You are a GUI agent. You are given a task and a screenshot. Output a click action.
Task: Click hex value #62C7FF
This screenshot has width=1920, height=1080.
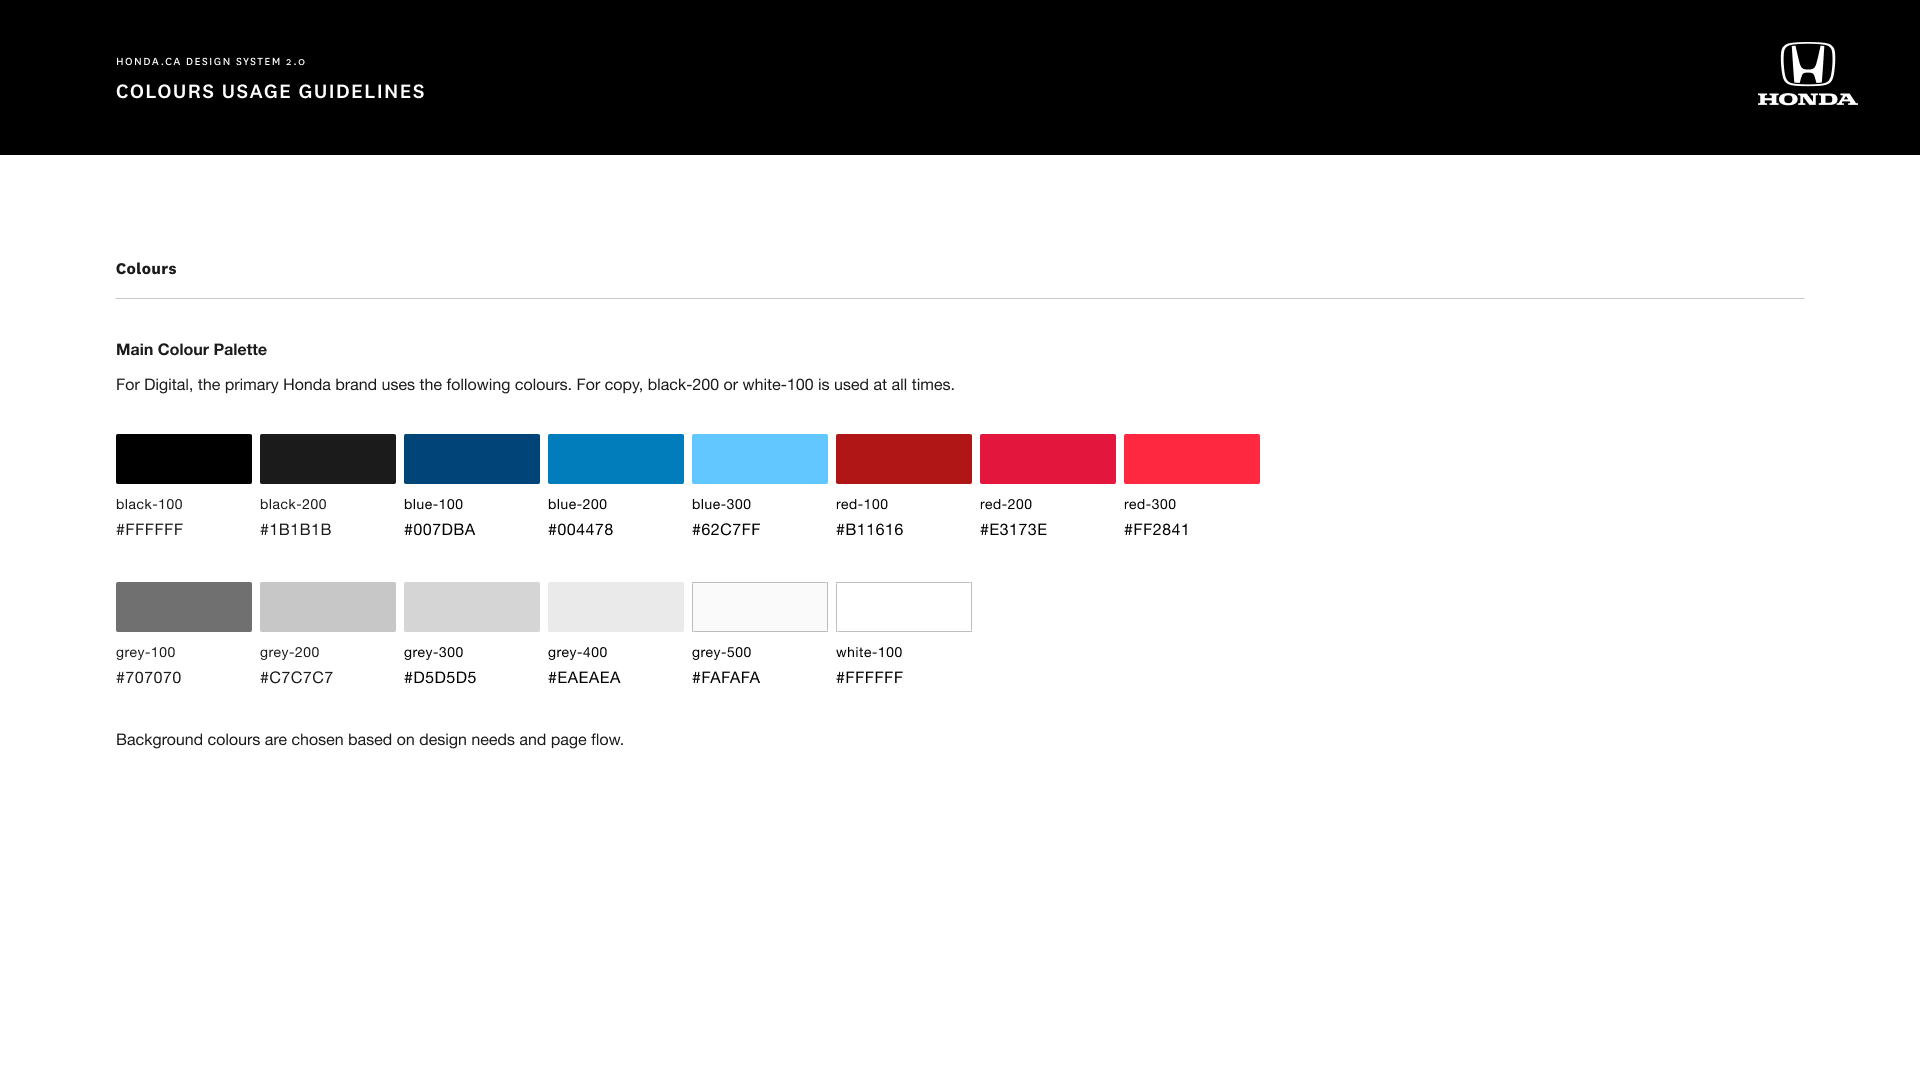click(726, 530)
